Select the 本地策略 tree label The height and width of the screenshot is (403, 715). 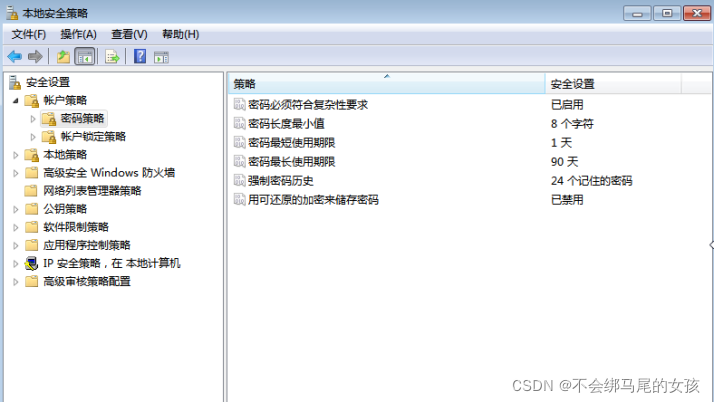pyautogui.click(x=65, y=155)
